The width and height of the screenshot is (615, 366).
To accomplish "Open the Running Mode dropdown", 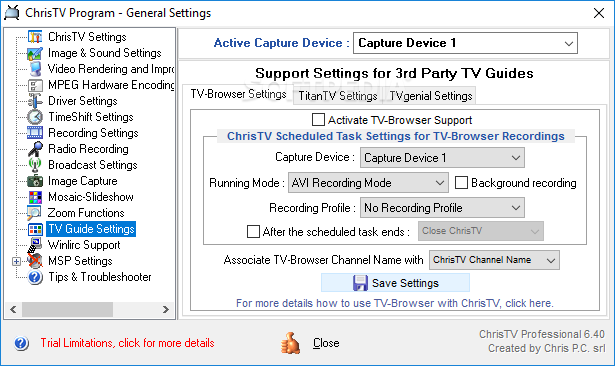I will 368,183.
